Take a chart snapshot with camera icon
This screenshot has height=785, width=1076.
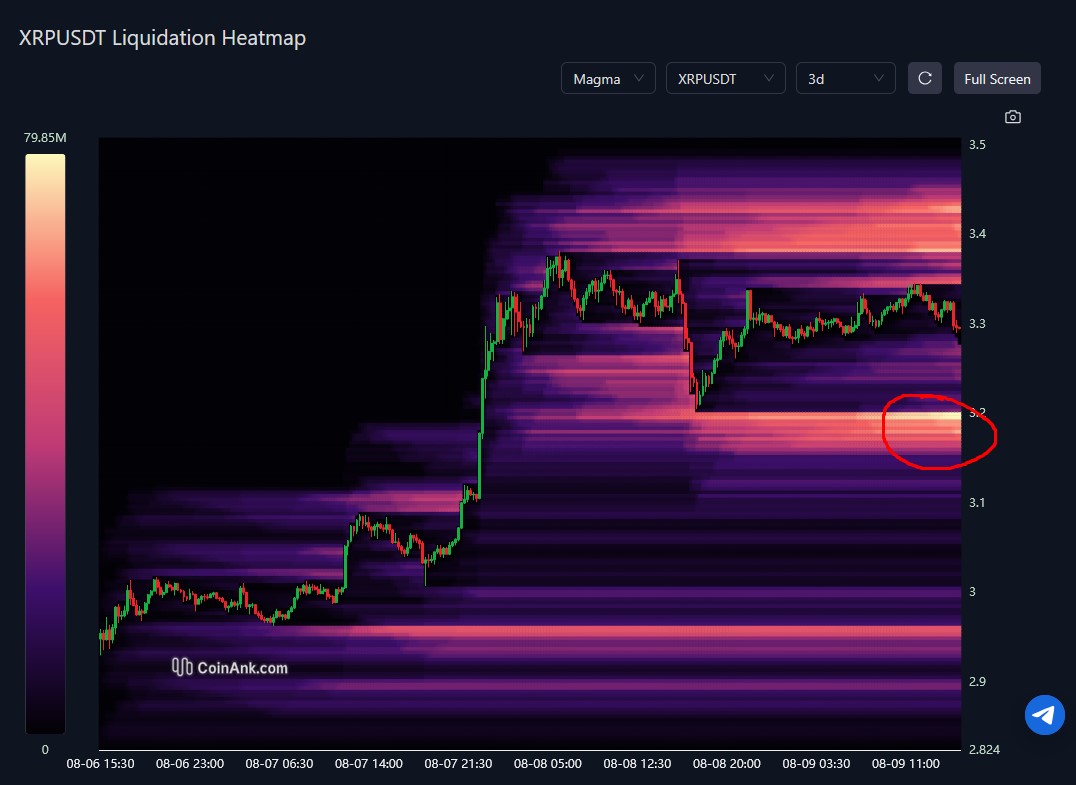(x=1012, y=117)
